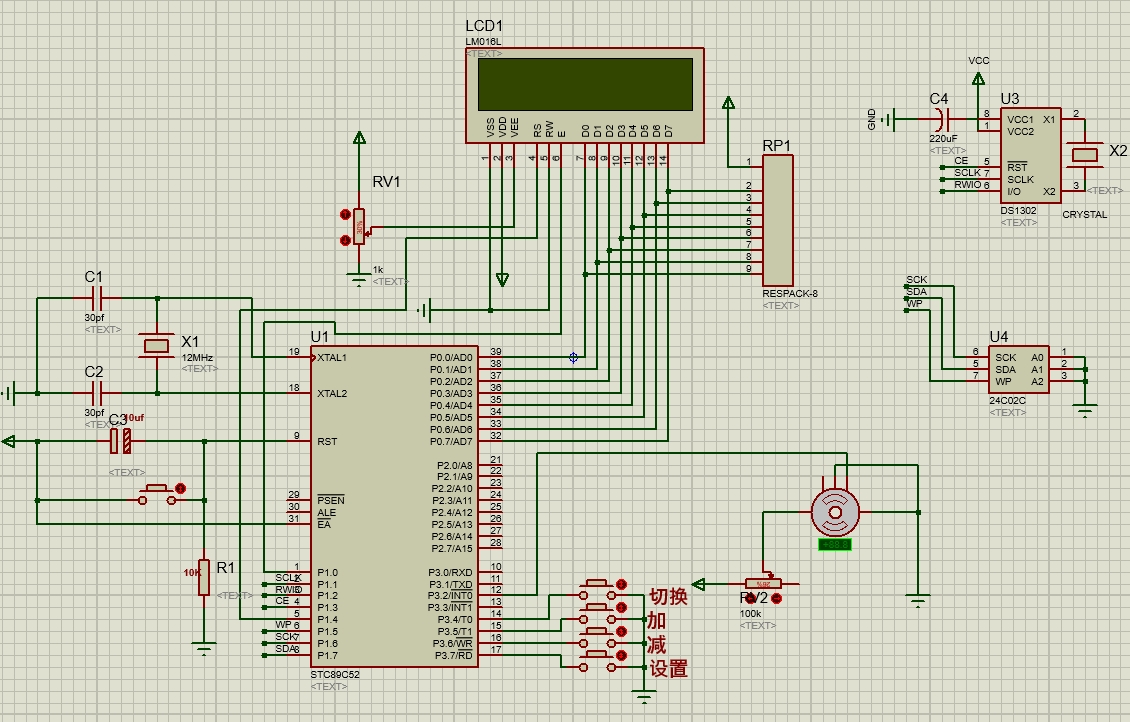This screenshot has height=722, width=1130.
Task: Click the LCD1 reference label
Action: tap(484, 27)
